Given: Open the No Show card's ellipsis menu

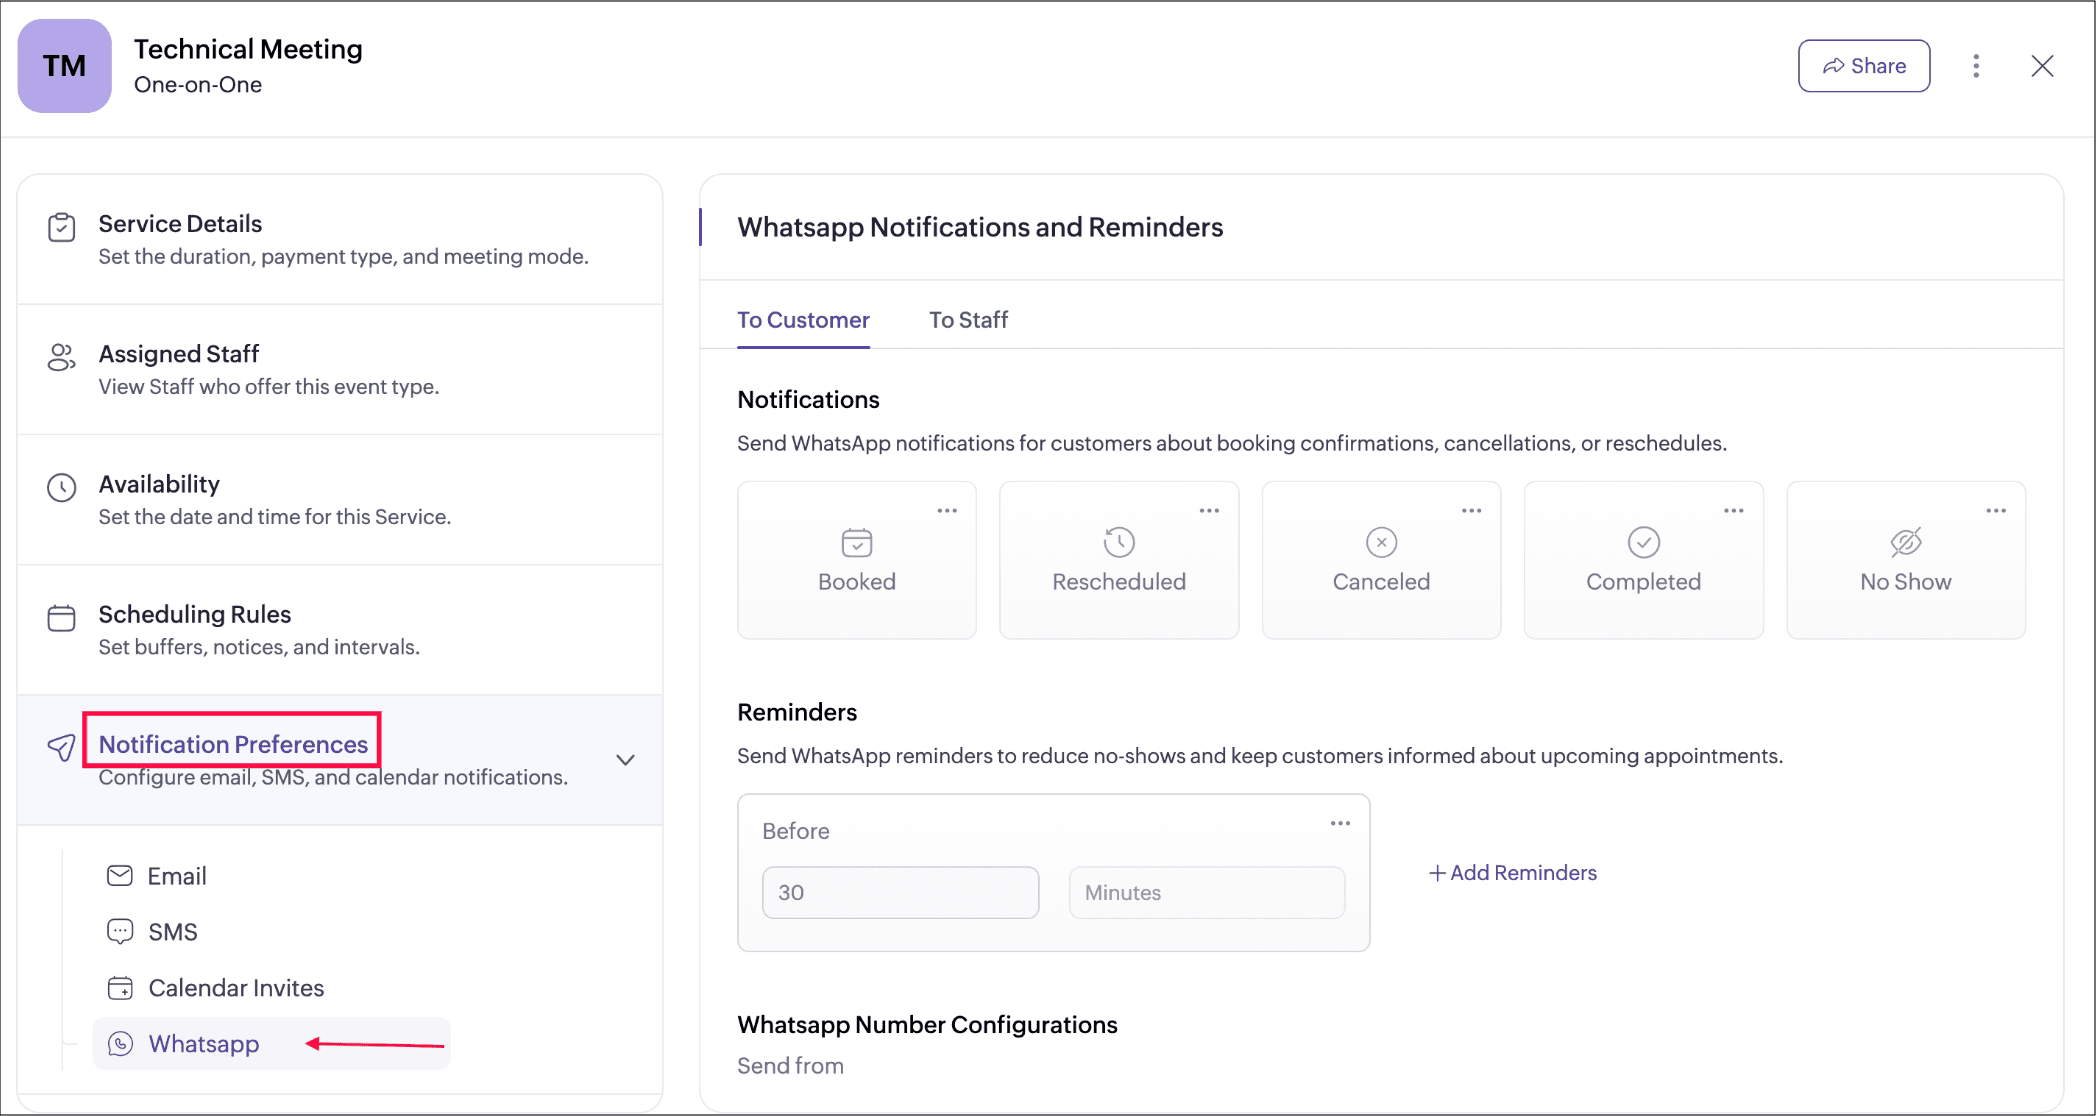Looking at the screenshot, I should (x=1996, y=511).
